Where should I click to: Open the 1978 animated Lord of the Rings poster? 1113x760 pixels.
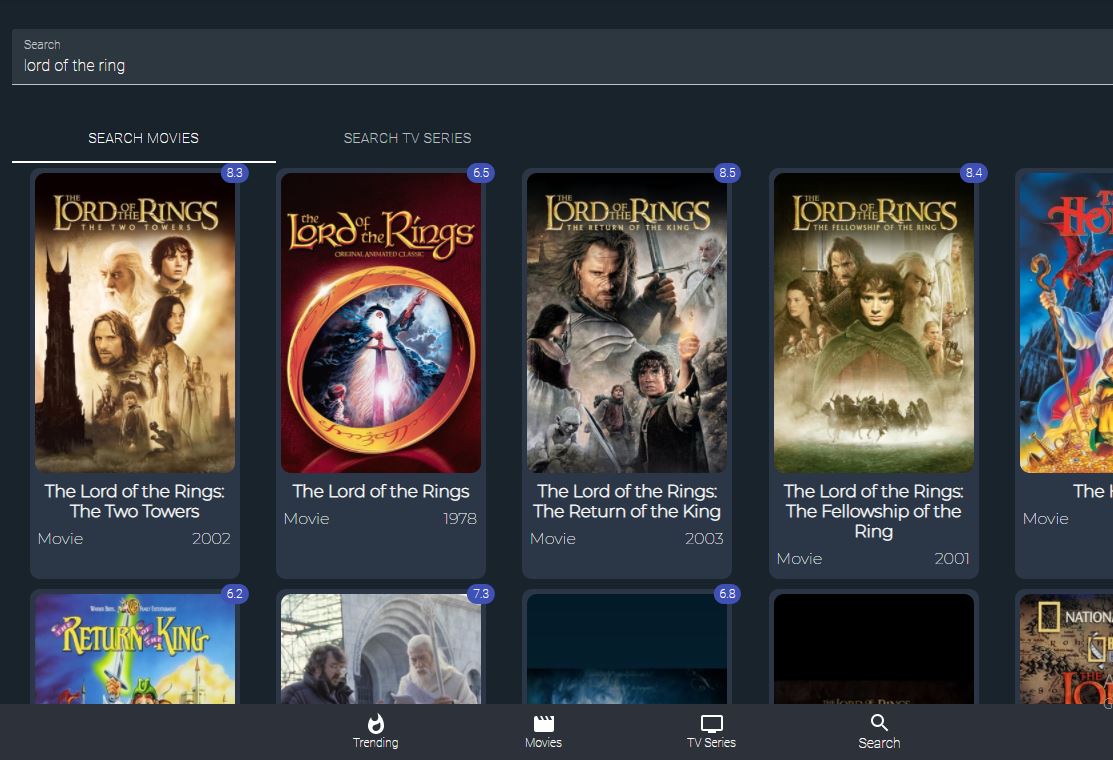point(381,323)
